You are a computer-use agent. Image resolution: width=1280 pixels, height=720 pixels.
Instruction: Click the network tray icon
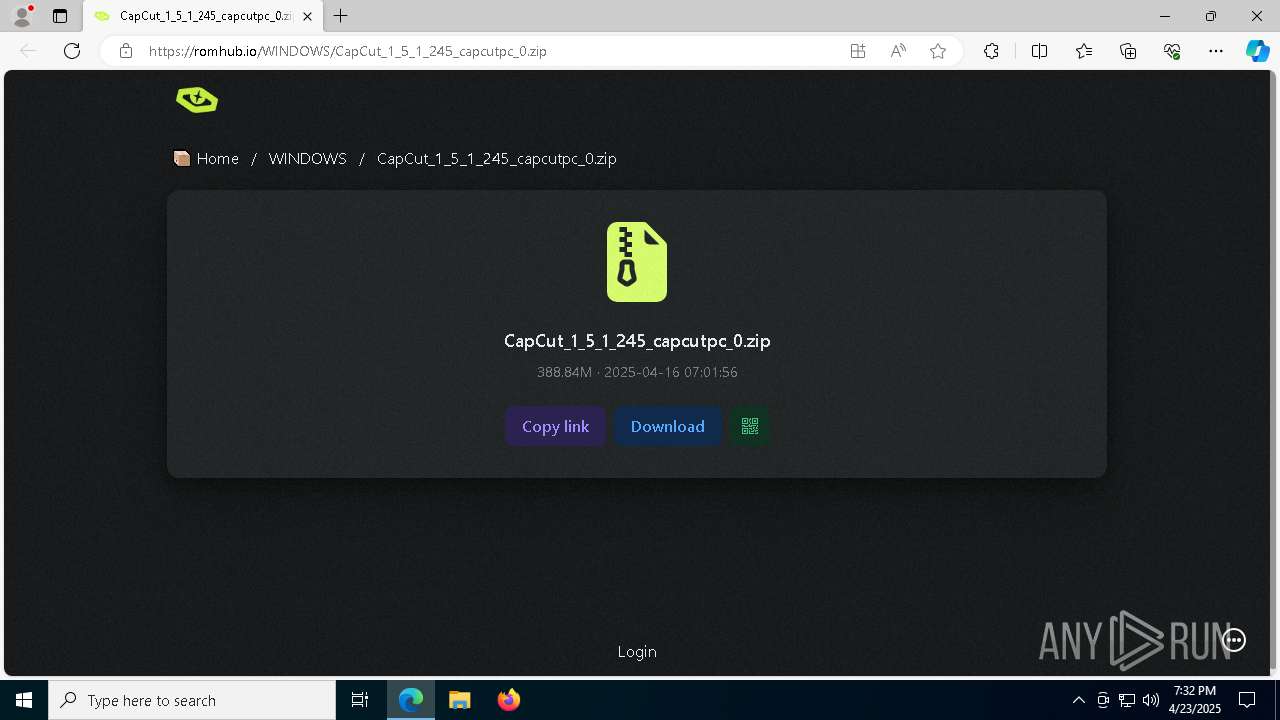click(x=1127, y=700)
